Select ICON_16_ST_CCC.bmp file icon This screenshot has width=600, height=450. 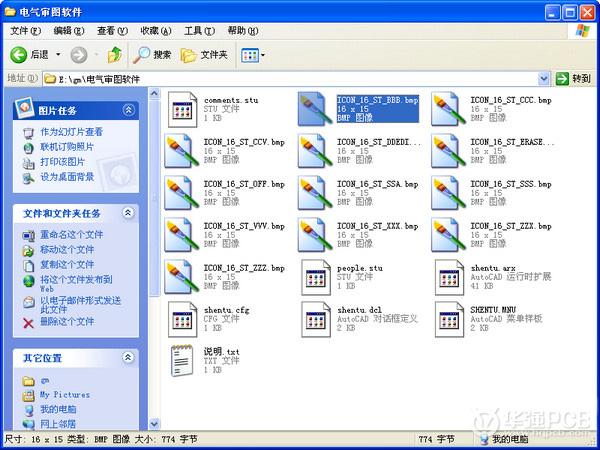point(450,107)
